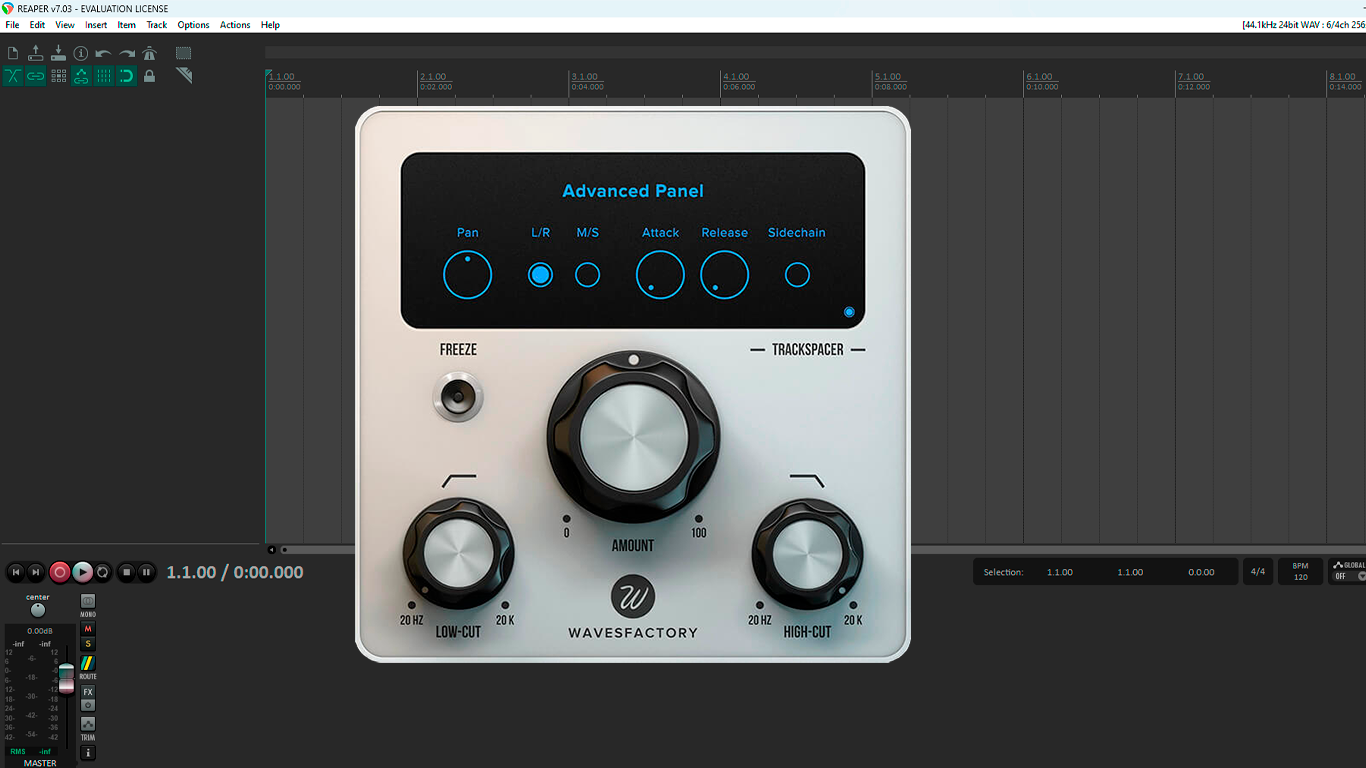Screen dimensions: 1366x768
Task: Collapse Advanced Panel with small blue dot
Action: [x=849, y=312]
